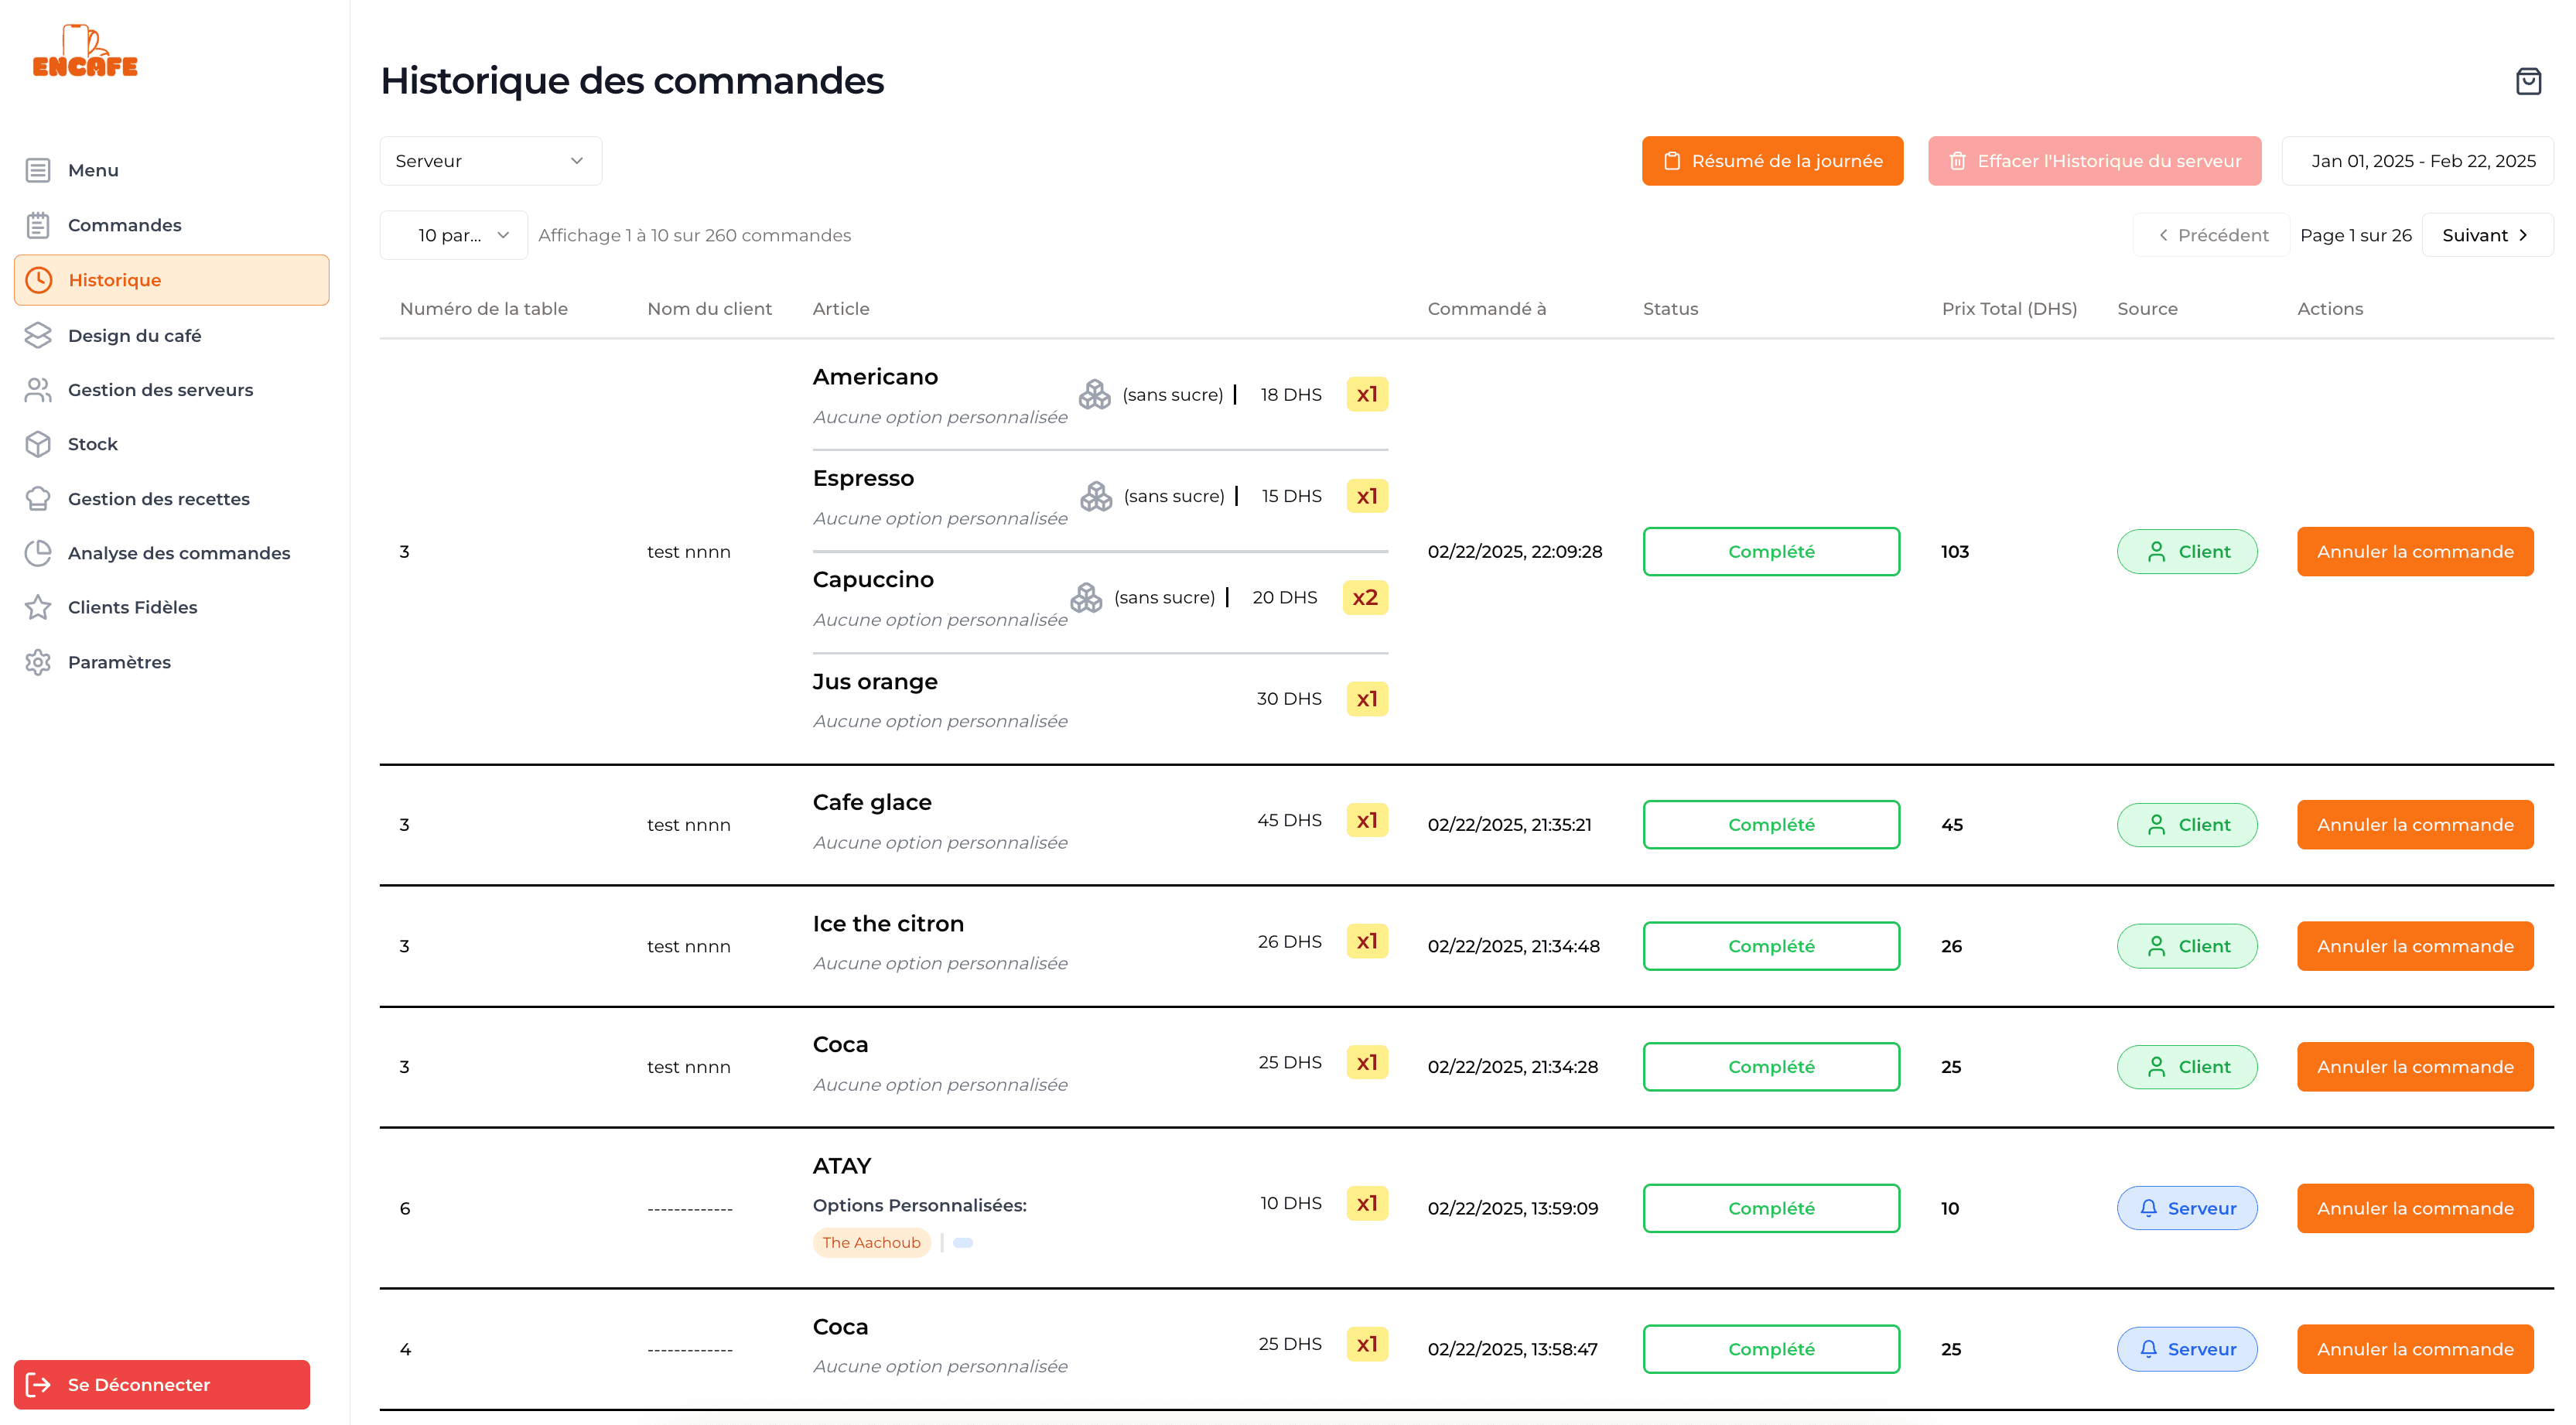The height and width of the screenshot is (1425, 2576).
Task: Click Se Déconnecter button
Action: click(162, 1385)
